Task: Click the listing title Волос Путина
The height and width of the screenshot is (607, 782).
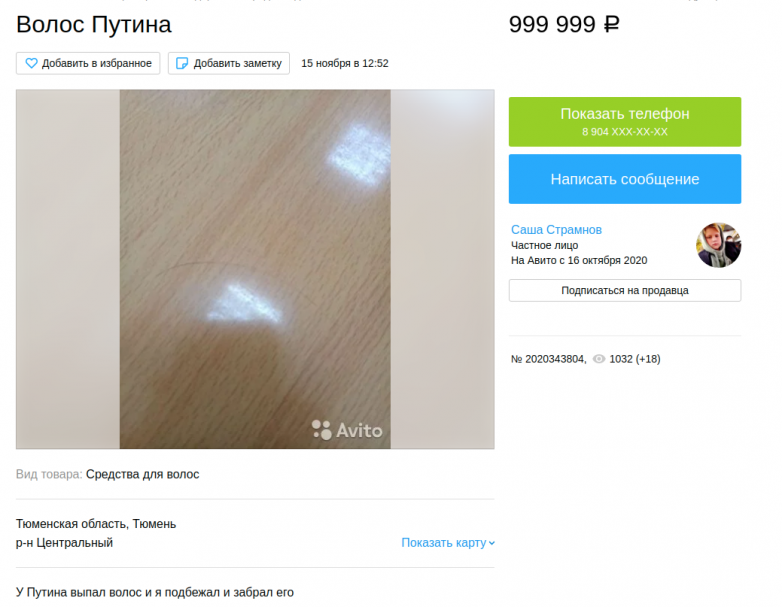Action: (94, 24)
